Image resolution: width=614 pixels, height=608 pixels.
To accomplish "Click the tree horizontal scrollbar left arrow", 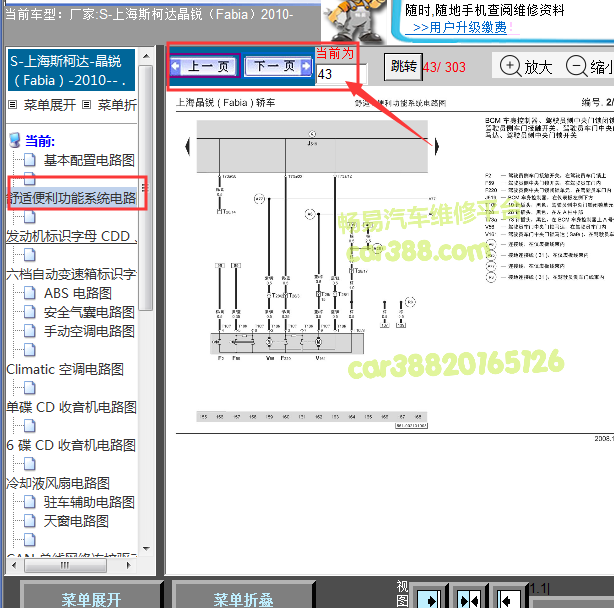I will click(14, 565).
